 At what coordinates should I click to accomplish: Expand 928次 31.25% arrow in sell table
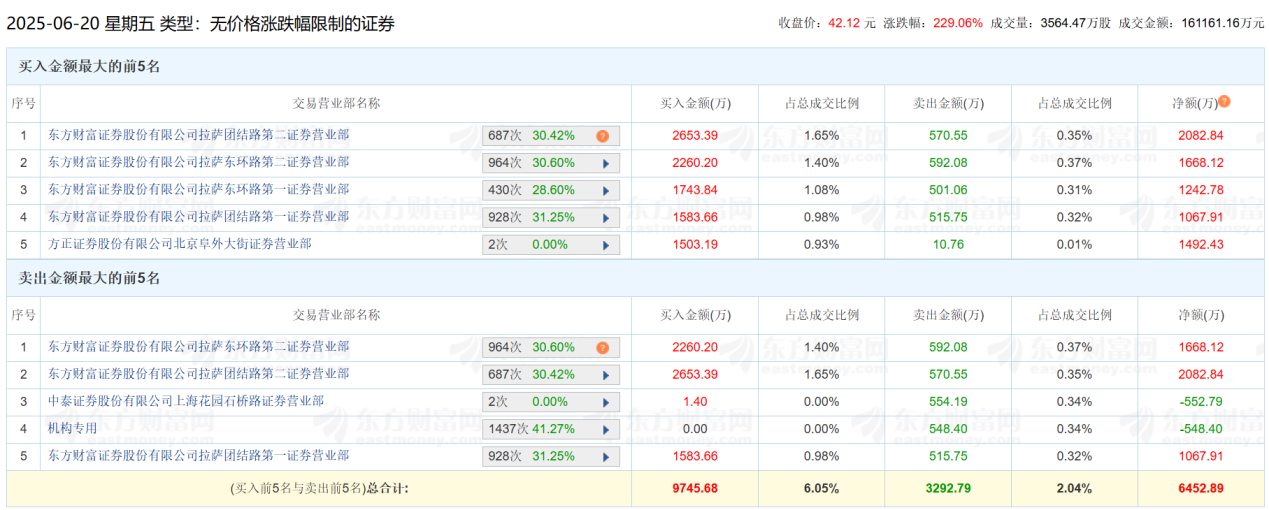pyautogui.click(x=604, y=456)
